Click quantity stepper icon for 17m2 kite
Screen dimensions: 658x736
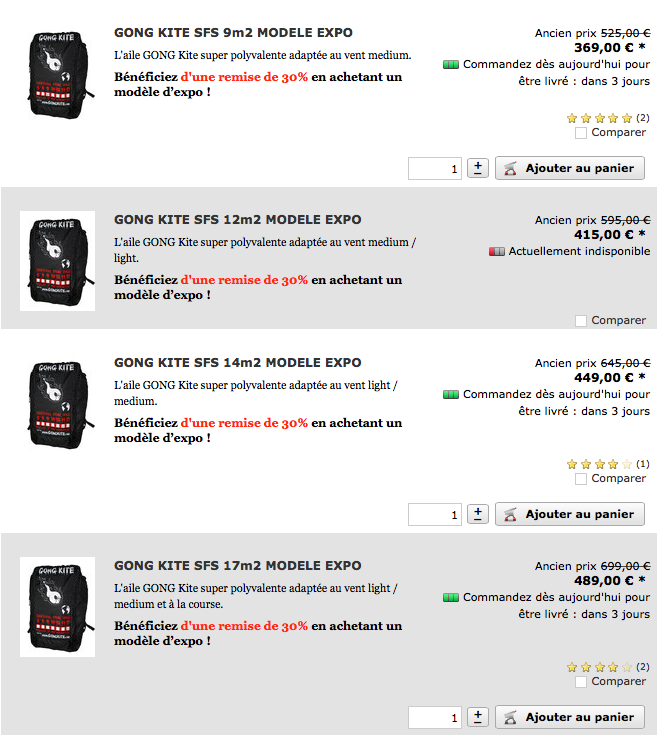[x=478, y=717]
